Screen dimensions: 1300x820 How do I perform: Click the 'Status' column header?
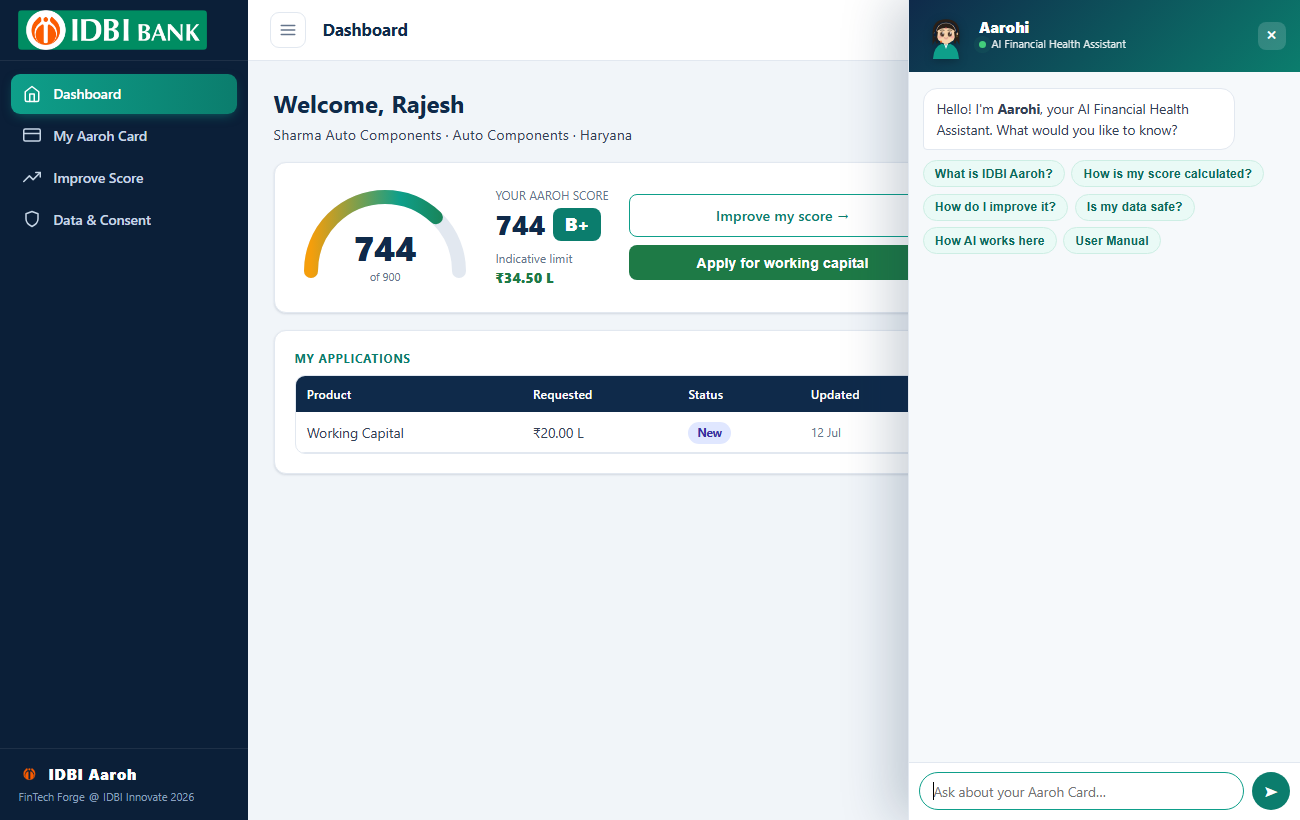705,395
